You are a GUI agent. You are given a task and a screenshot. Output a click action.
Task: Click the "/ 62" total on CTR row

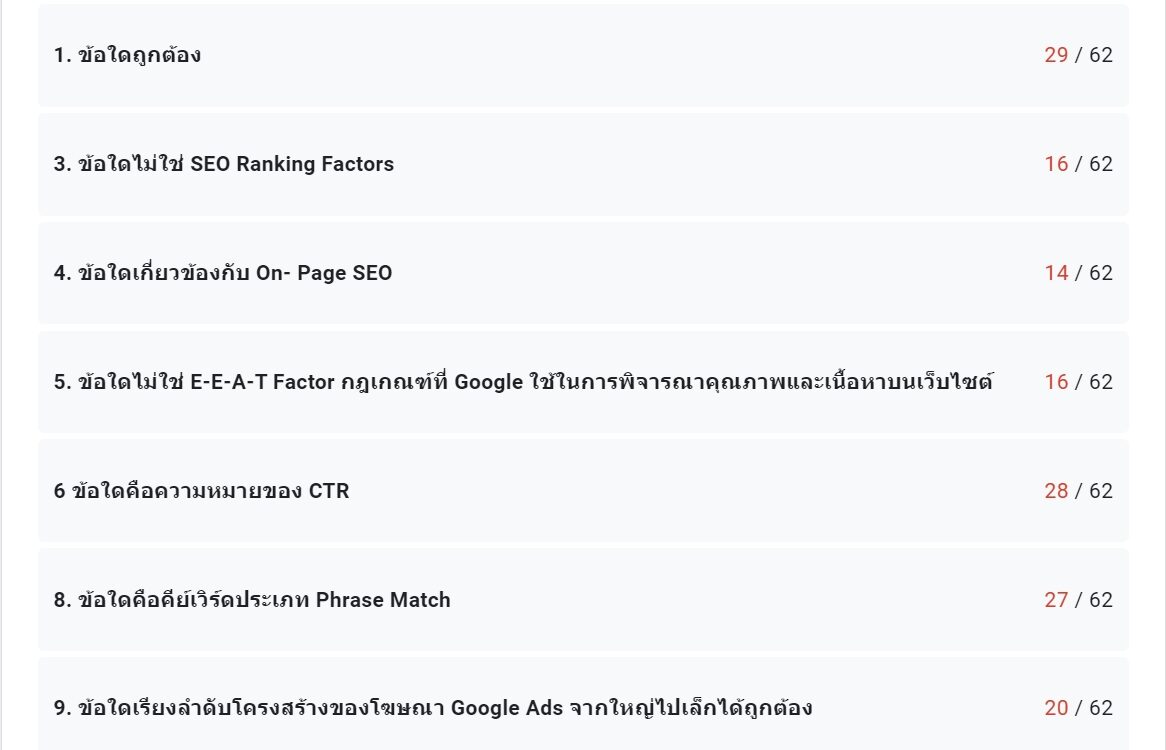point(1094,491)
